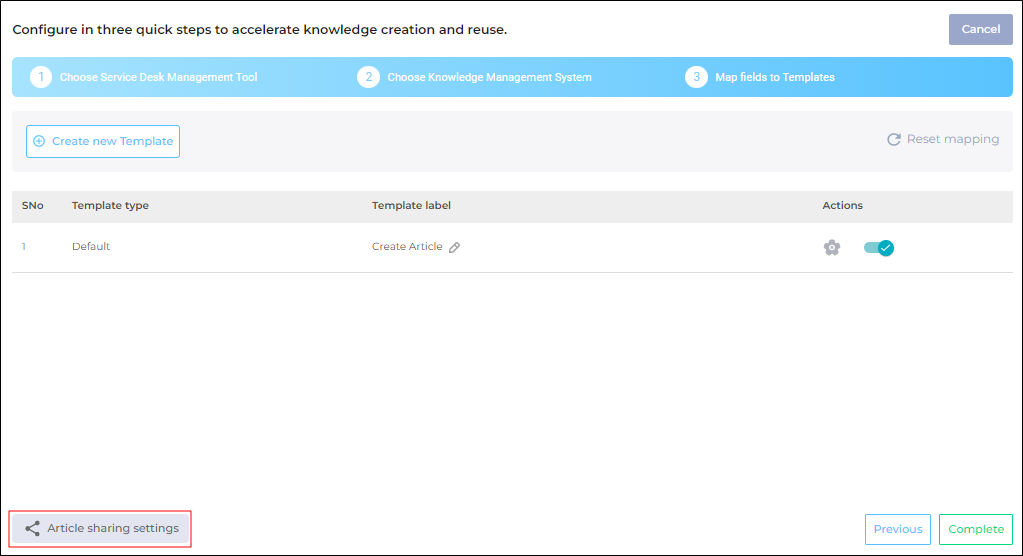Go to step 2 Choose Knowledge Management System
This screenshot has width=1023, height=556.
coord(474,77)
